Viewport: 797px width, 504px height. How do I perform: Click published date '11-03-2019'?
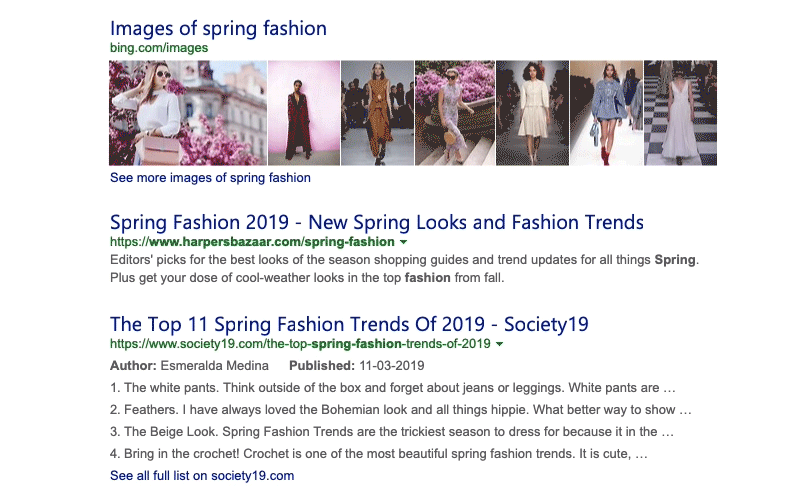pos(392,366)
